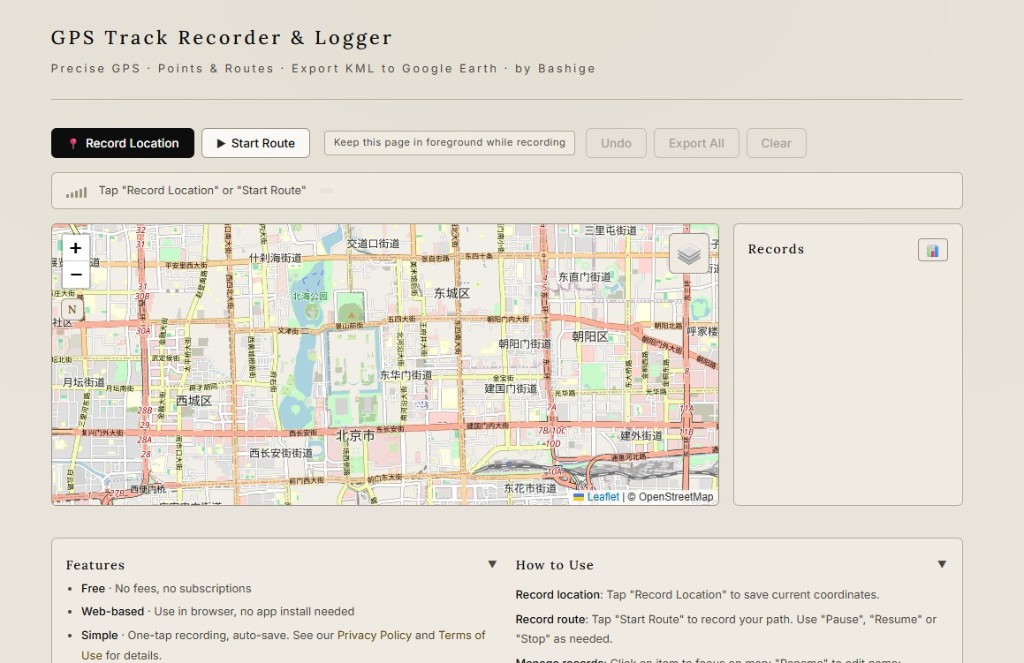Click the GPS signal strength indicator

point(76,191)
